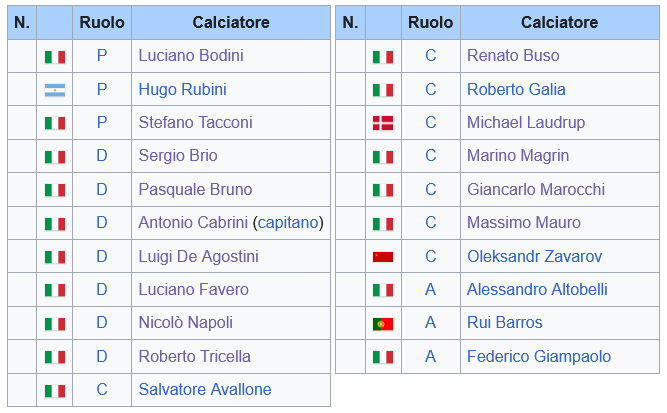Click the Argentina flag beside Hugo Rubini

coord(54,90)
